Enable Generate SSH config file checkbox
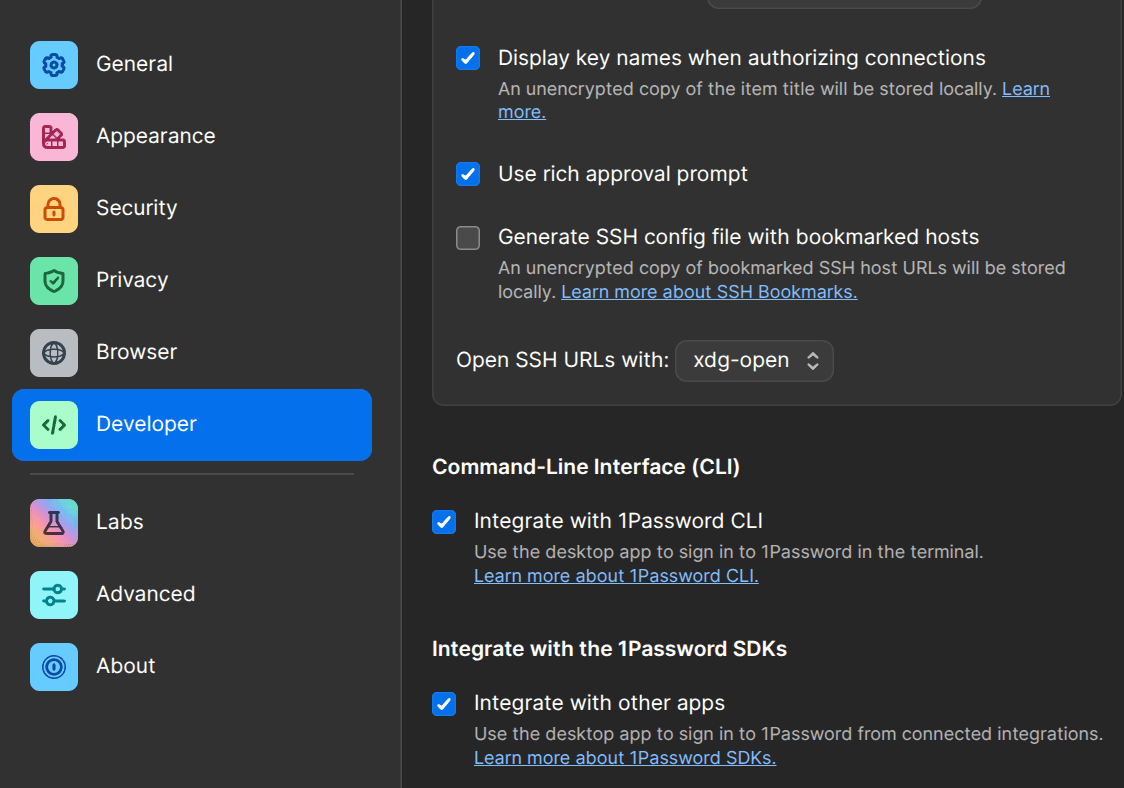Viewport: 1124px width, 788px height. pos(468,237)
